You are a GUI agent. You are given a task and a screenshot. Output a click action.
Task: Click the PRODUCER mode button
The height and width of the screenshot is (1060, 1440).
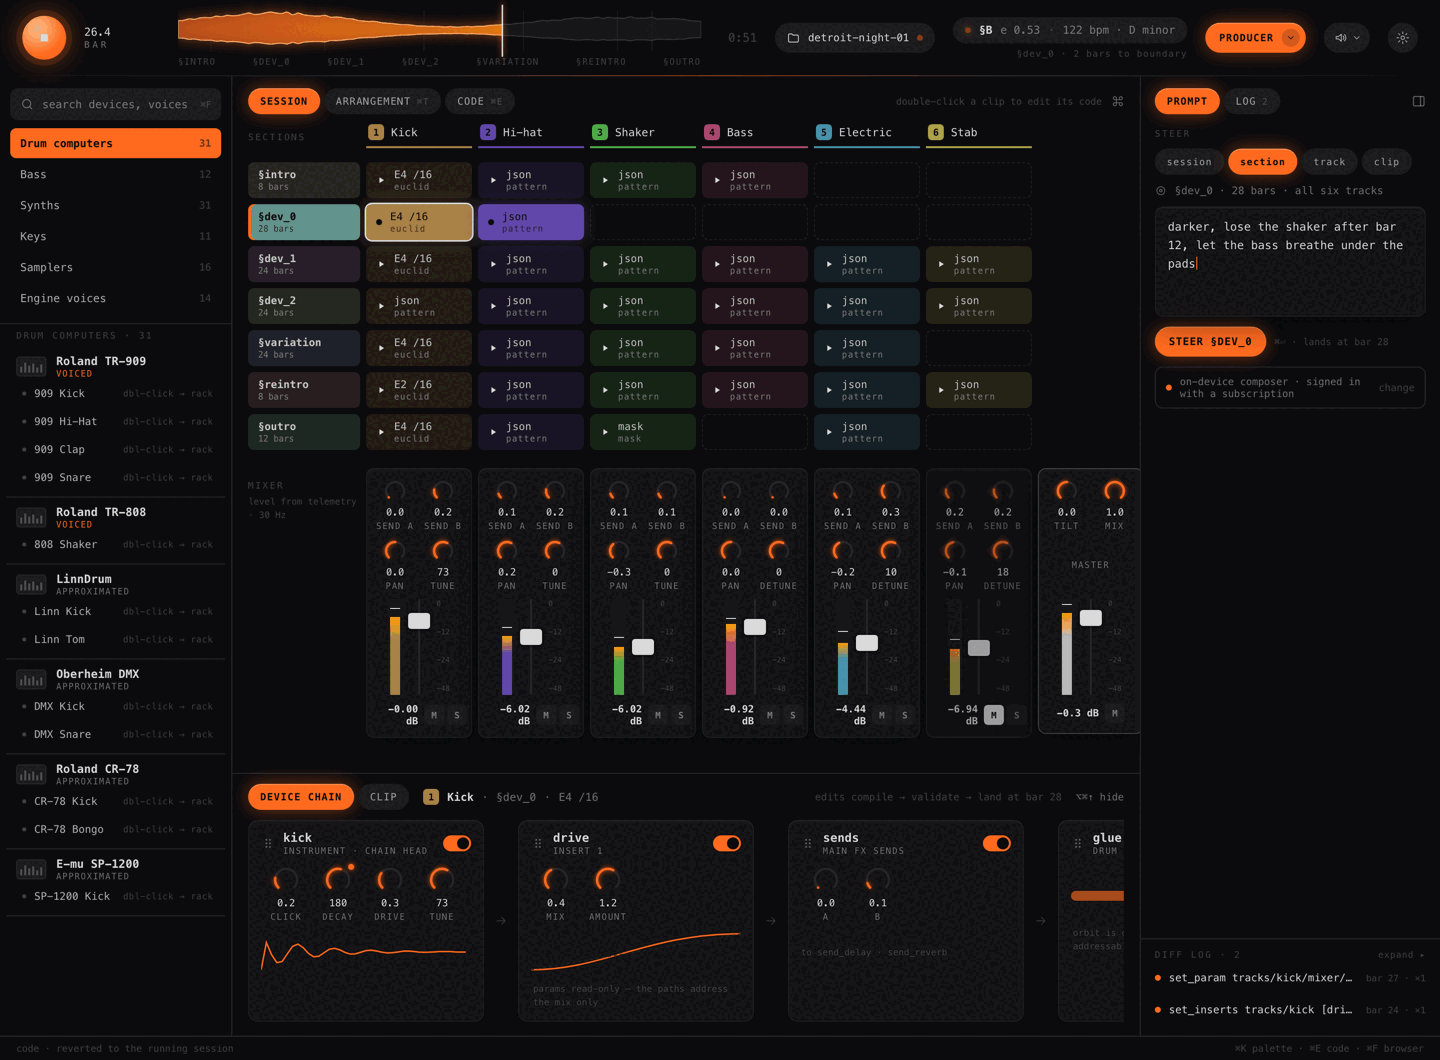[1255, 38]
